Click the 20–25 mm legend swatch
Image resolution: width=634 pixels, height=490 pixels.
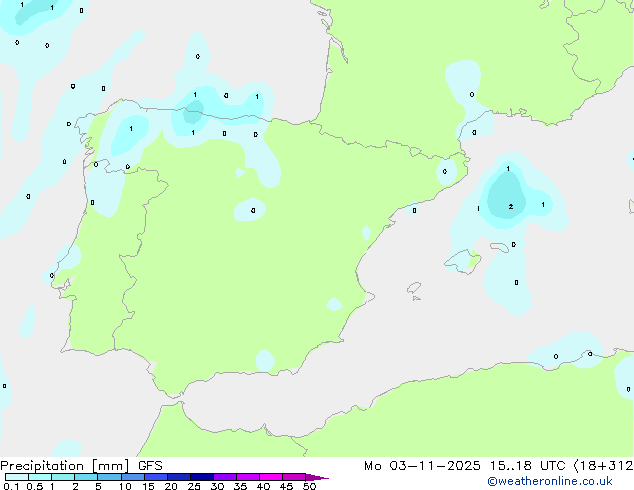[178, 477]
